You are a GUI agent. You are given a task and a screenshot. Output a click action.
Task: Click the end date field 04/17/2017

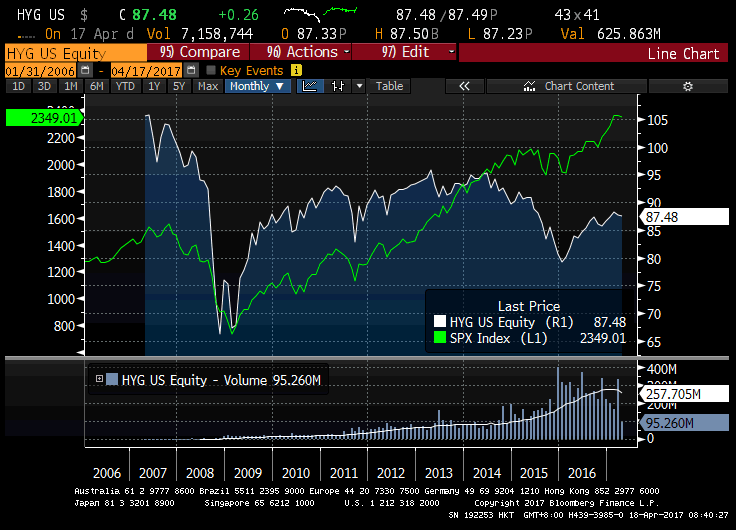(x=146, y=71)
